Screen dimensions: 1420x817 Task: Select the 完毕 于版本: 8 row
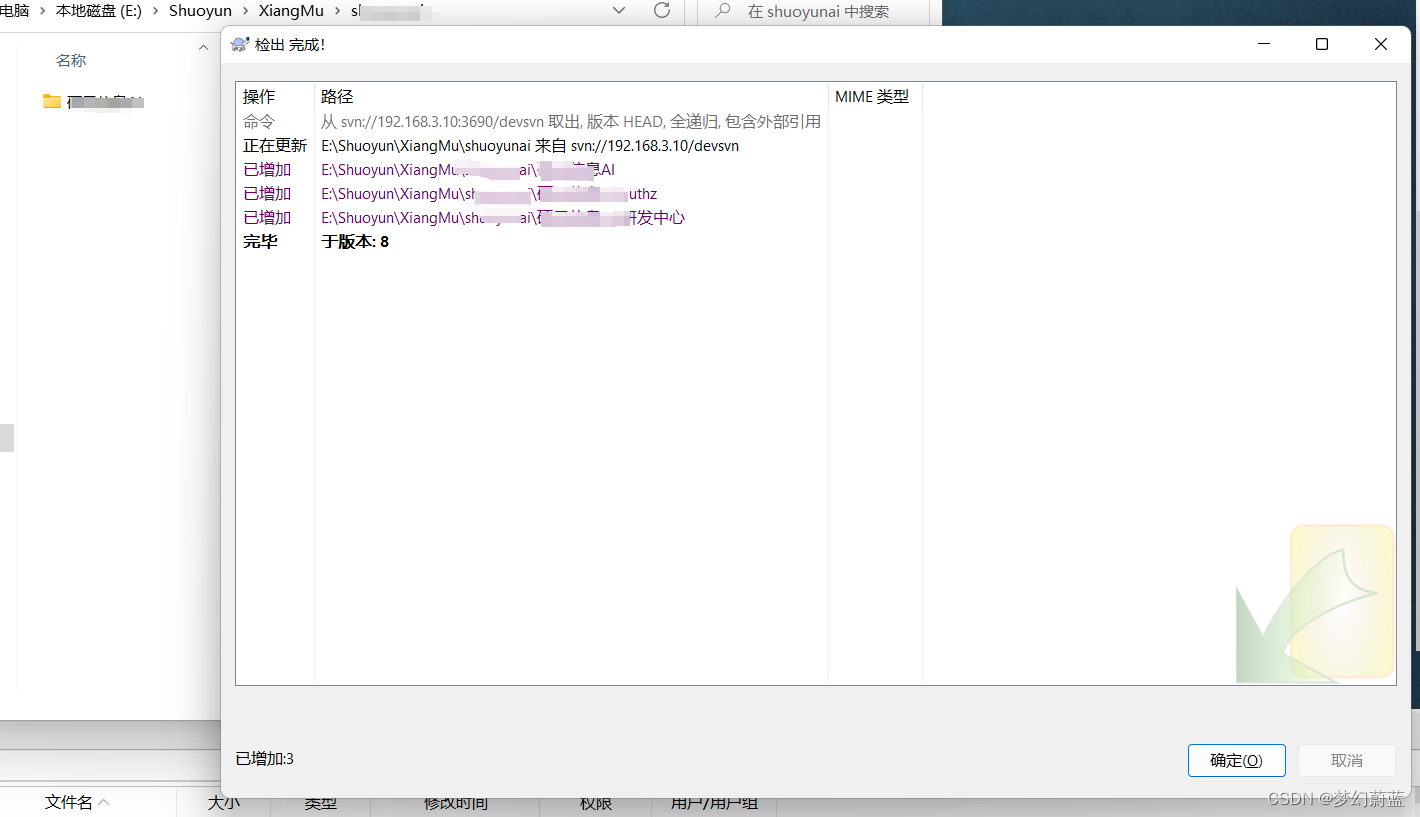pos(531,241)
